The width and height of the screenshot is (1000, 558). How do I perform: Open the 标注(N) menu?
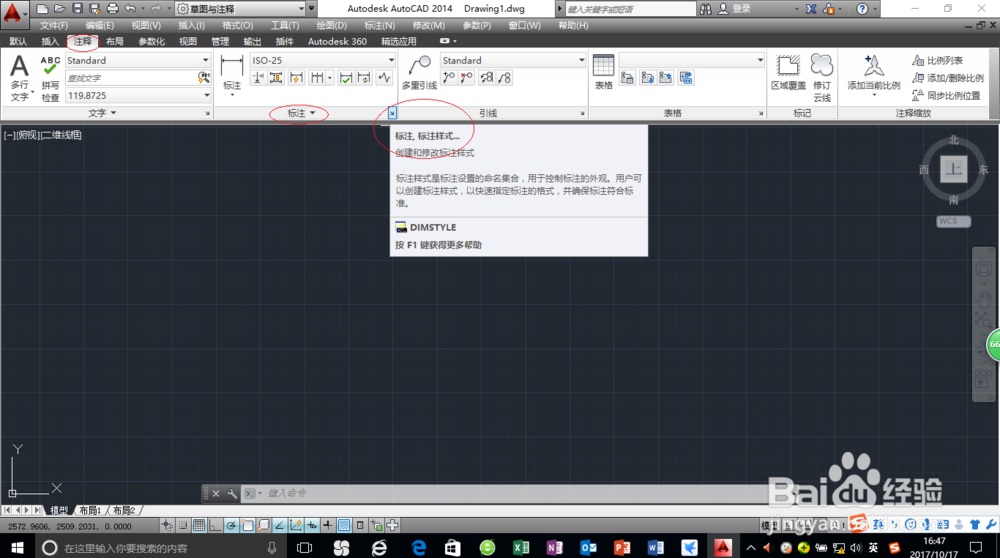[379, 26]
